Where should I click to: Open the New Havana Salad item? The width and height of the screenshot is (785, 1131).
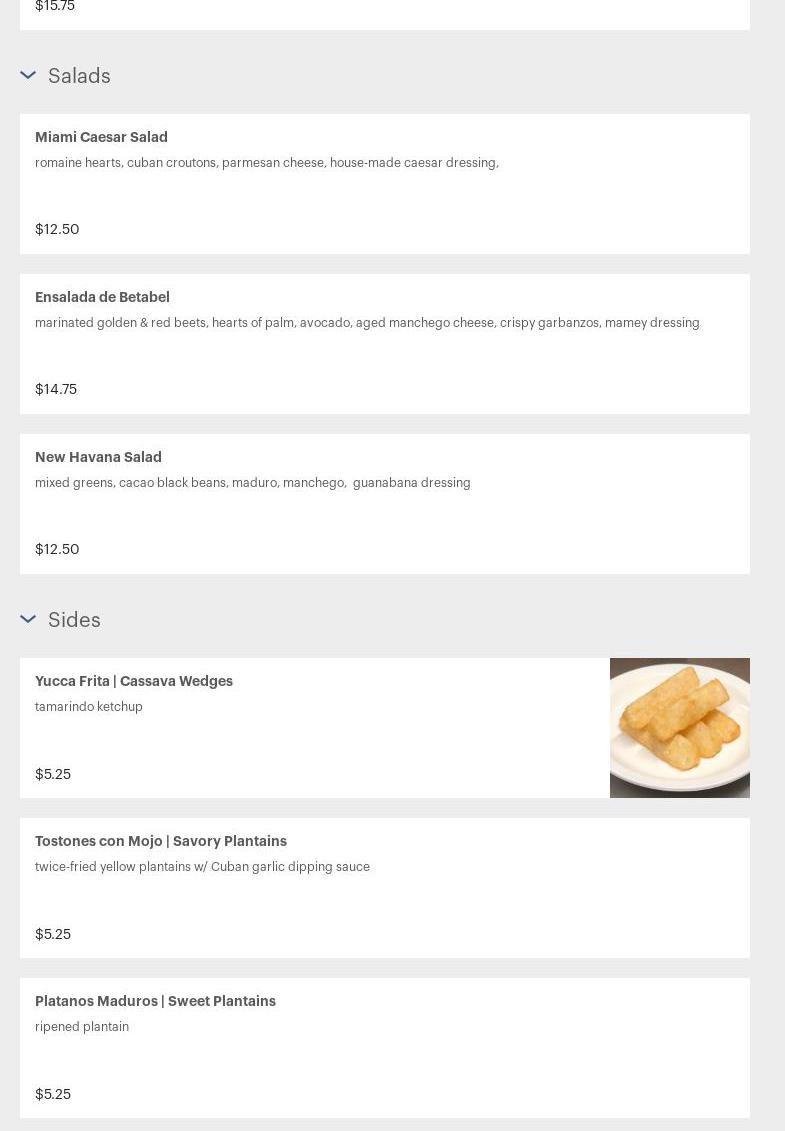tap(98, 457)
